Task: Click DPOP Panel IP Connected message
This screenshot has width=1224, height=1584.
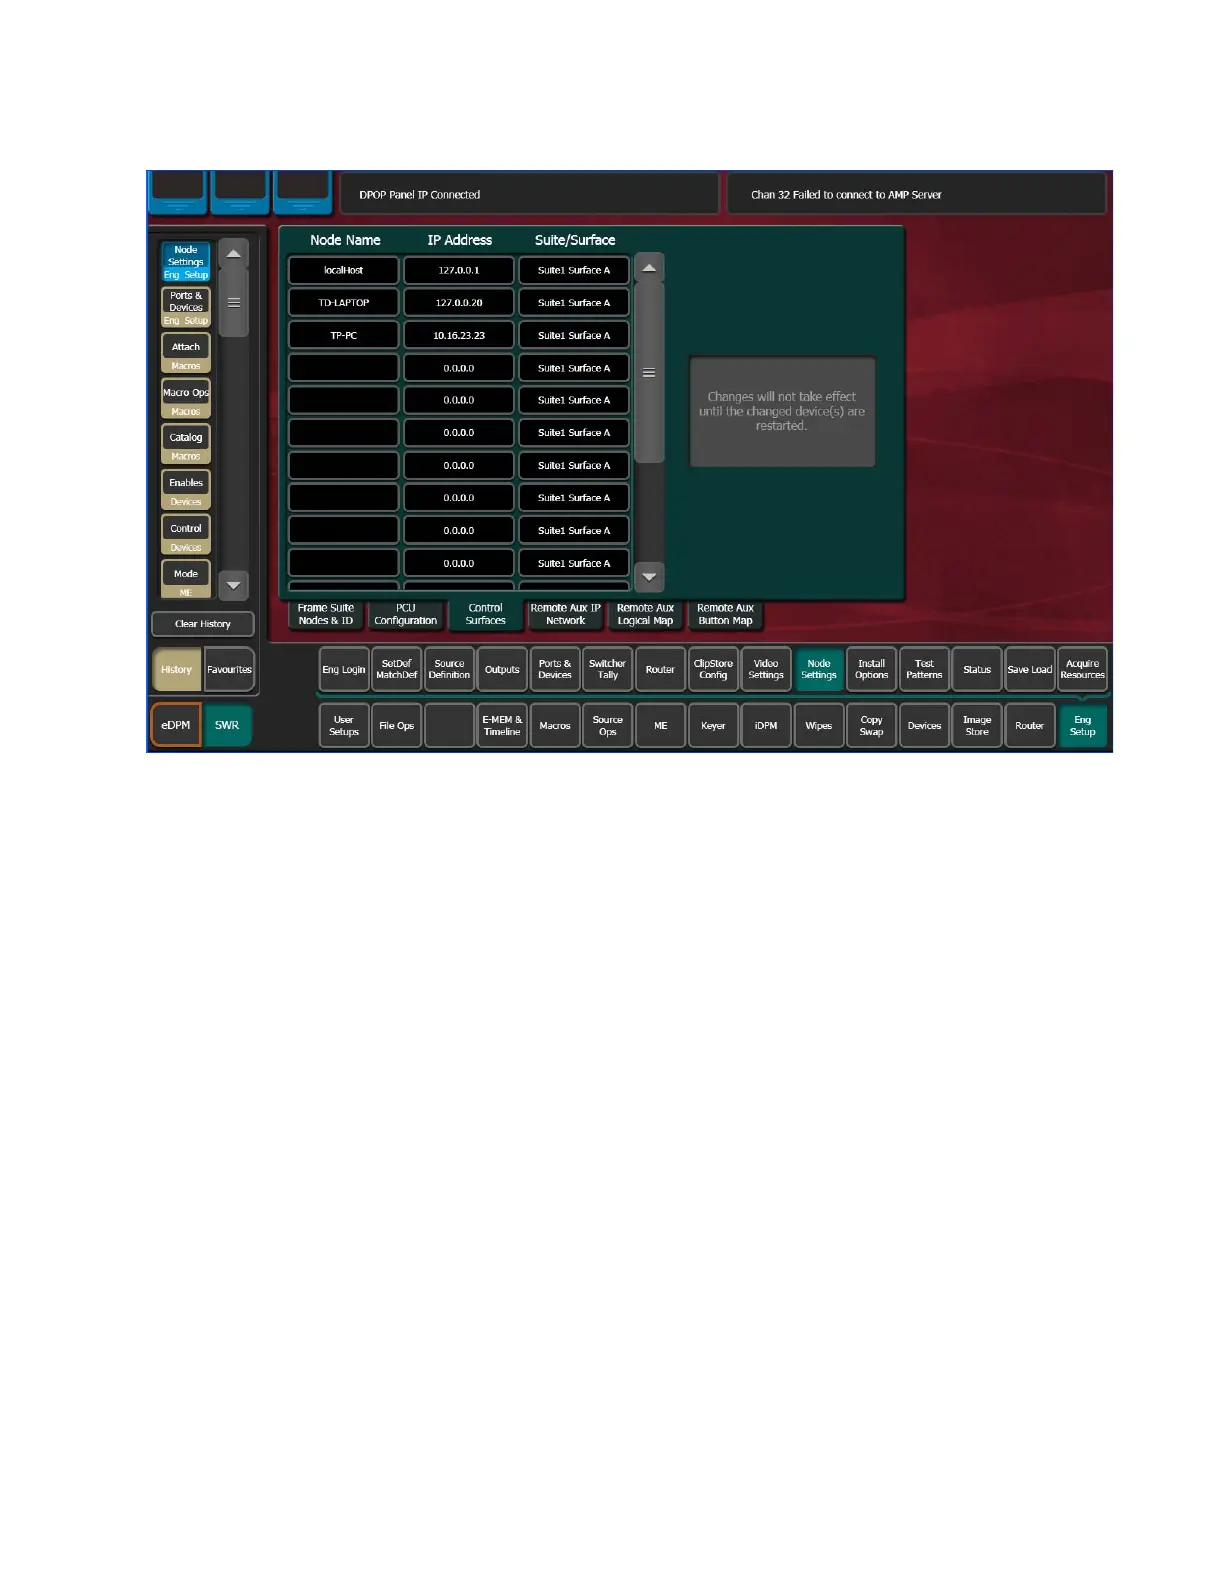Action: coord(529,194)
